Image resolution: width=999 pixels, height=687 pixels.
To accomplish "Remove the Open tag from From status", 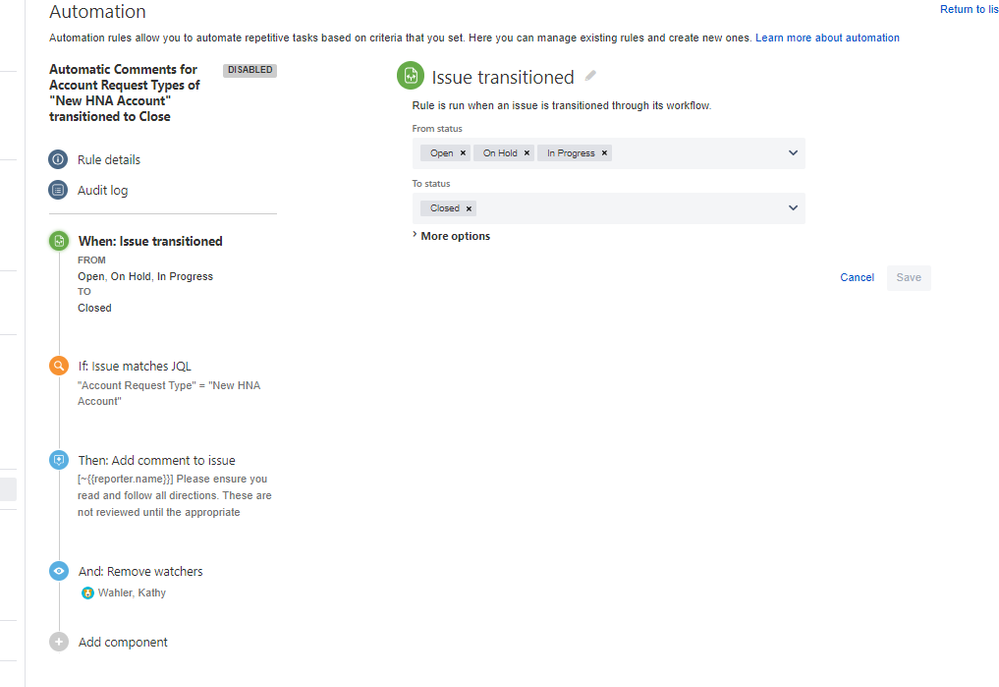I will pyautogui.click(x=463, y=153).
